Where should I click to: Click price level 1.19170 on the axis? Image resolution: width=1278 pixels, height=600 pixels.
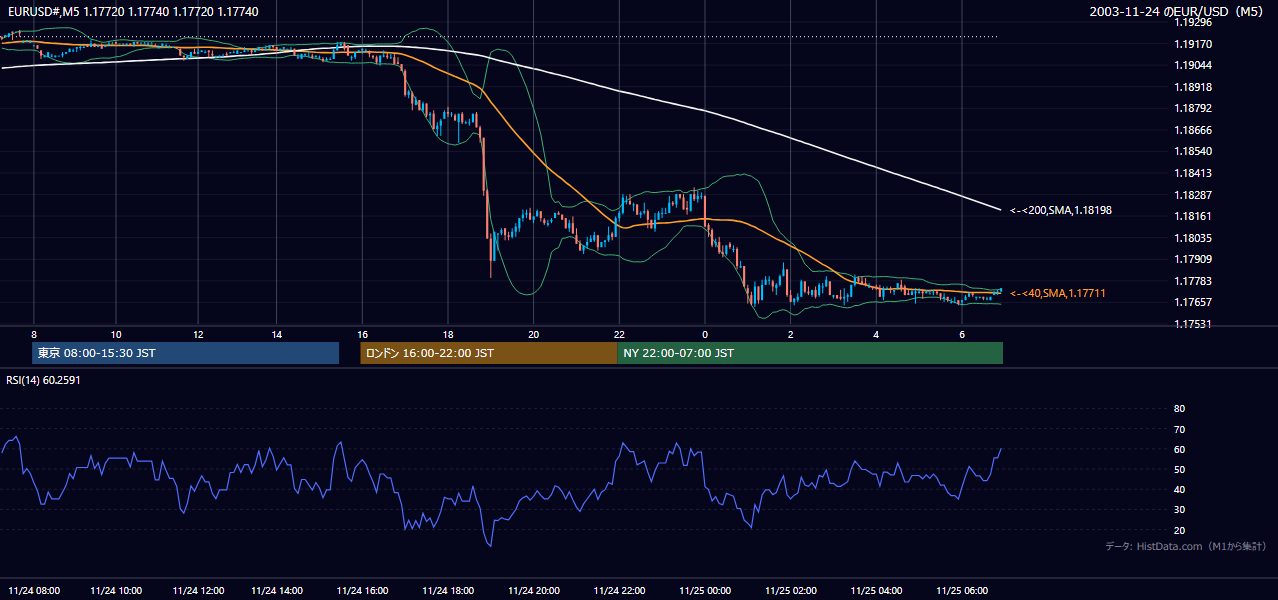[x=1192, y=44]
